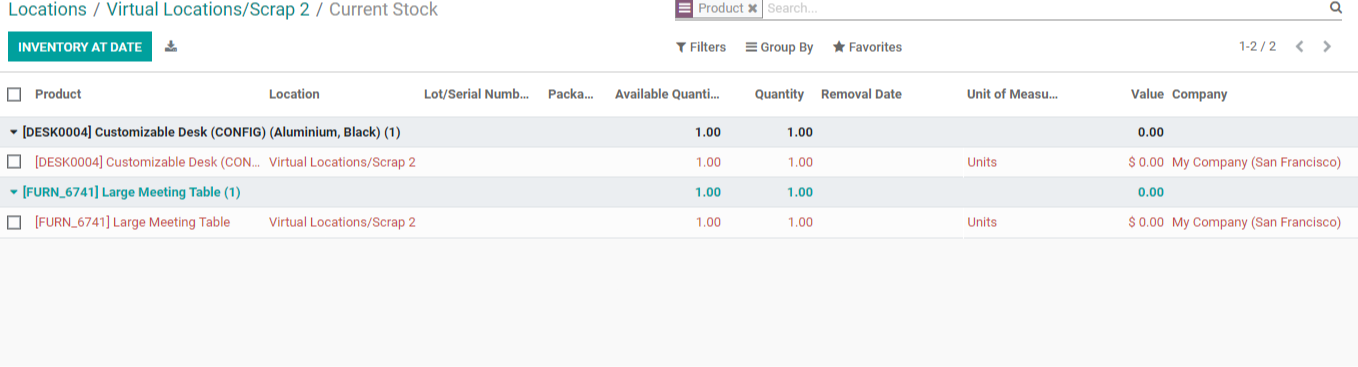
Task: Click the download export icon
Action: pyautogui.click(x=171, y=46)
